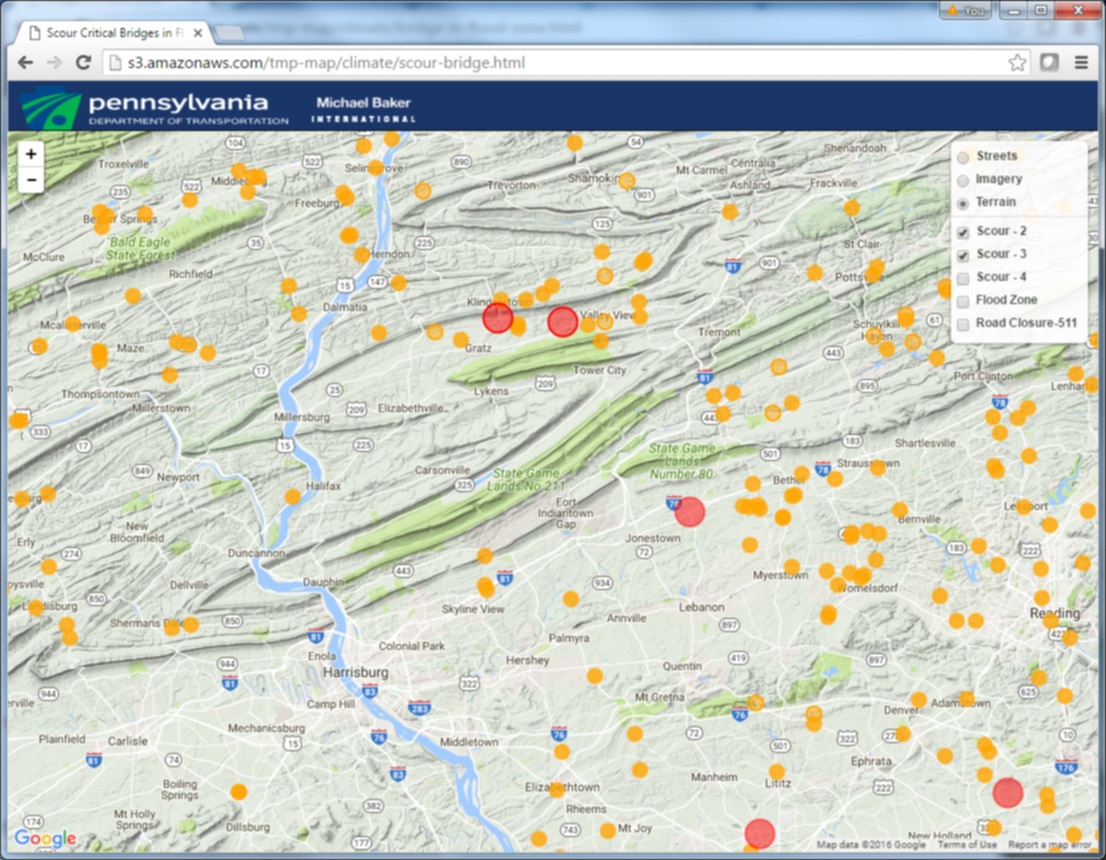1106x860 pixels.
Task: Click the red marker near Klingerstown
Action: (x=498, y=318)
